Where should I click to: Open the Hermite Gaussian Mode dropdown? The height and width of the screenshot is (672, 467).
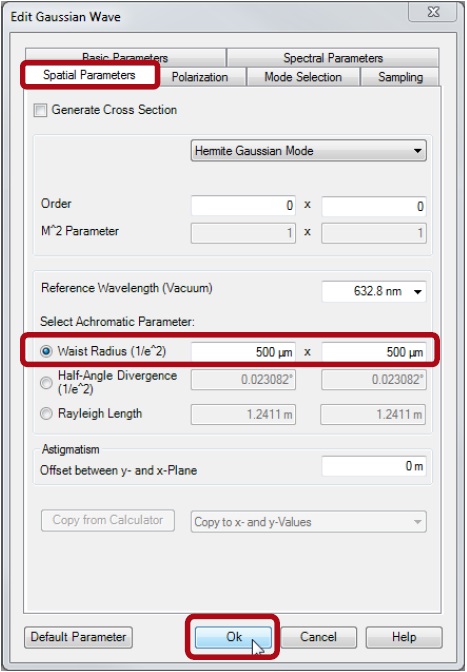308,151
